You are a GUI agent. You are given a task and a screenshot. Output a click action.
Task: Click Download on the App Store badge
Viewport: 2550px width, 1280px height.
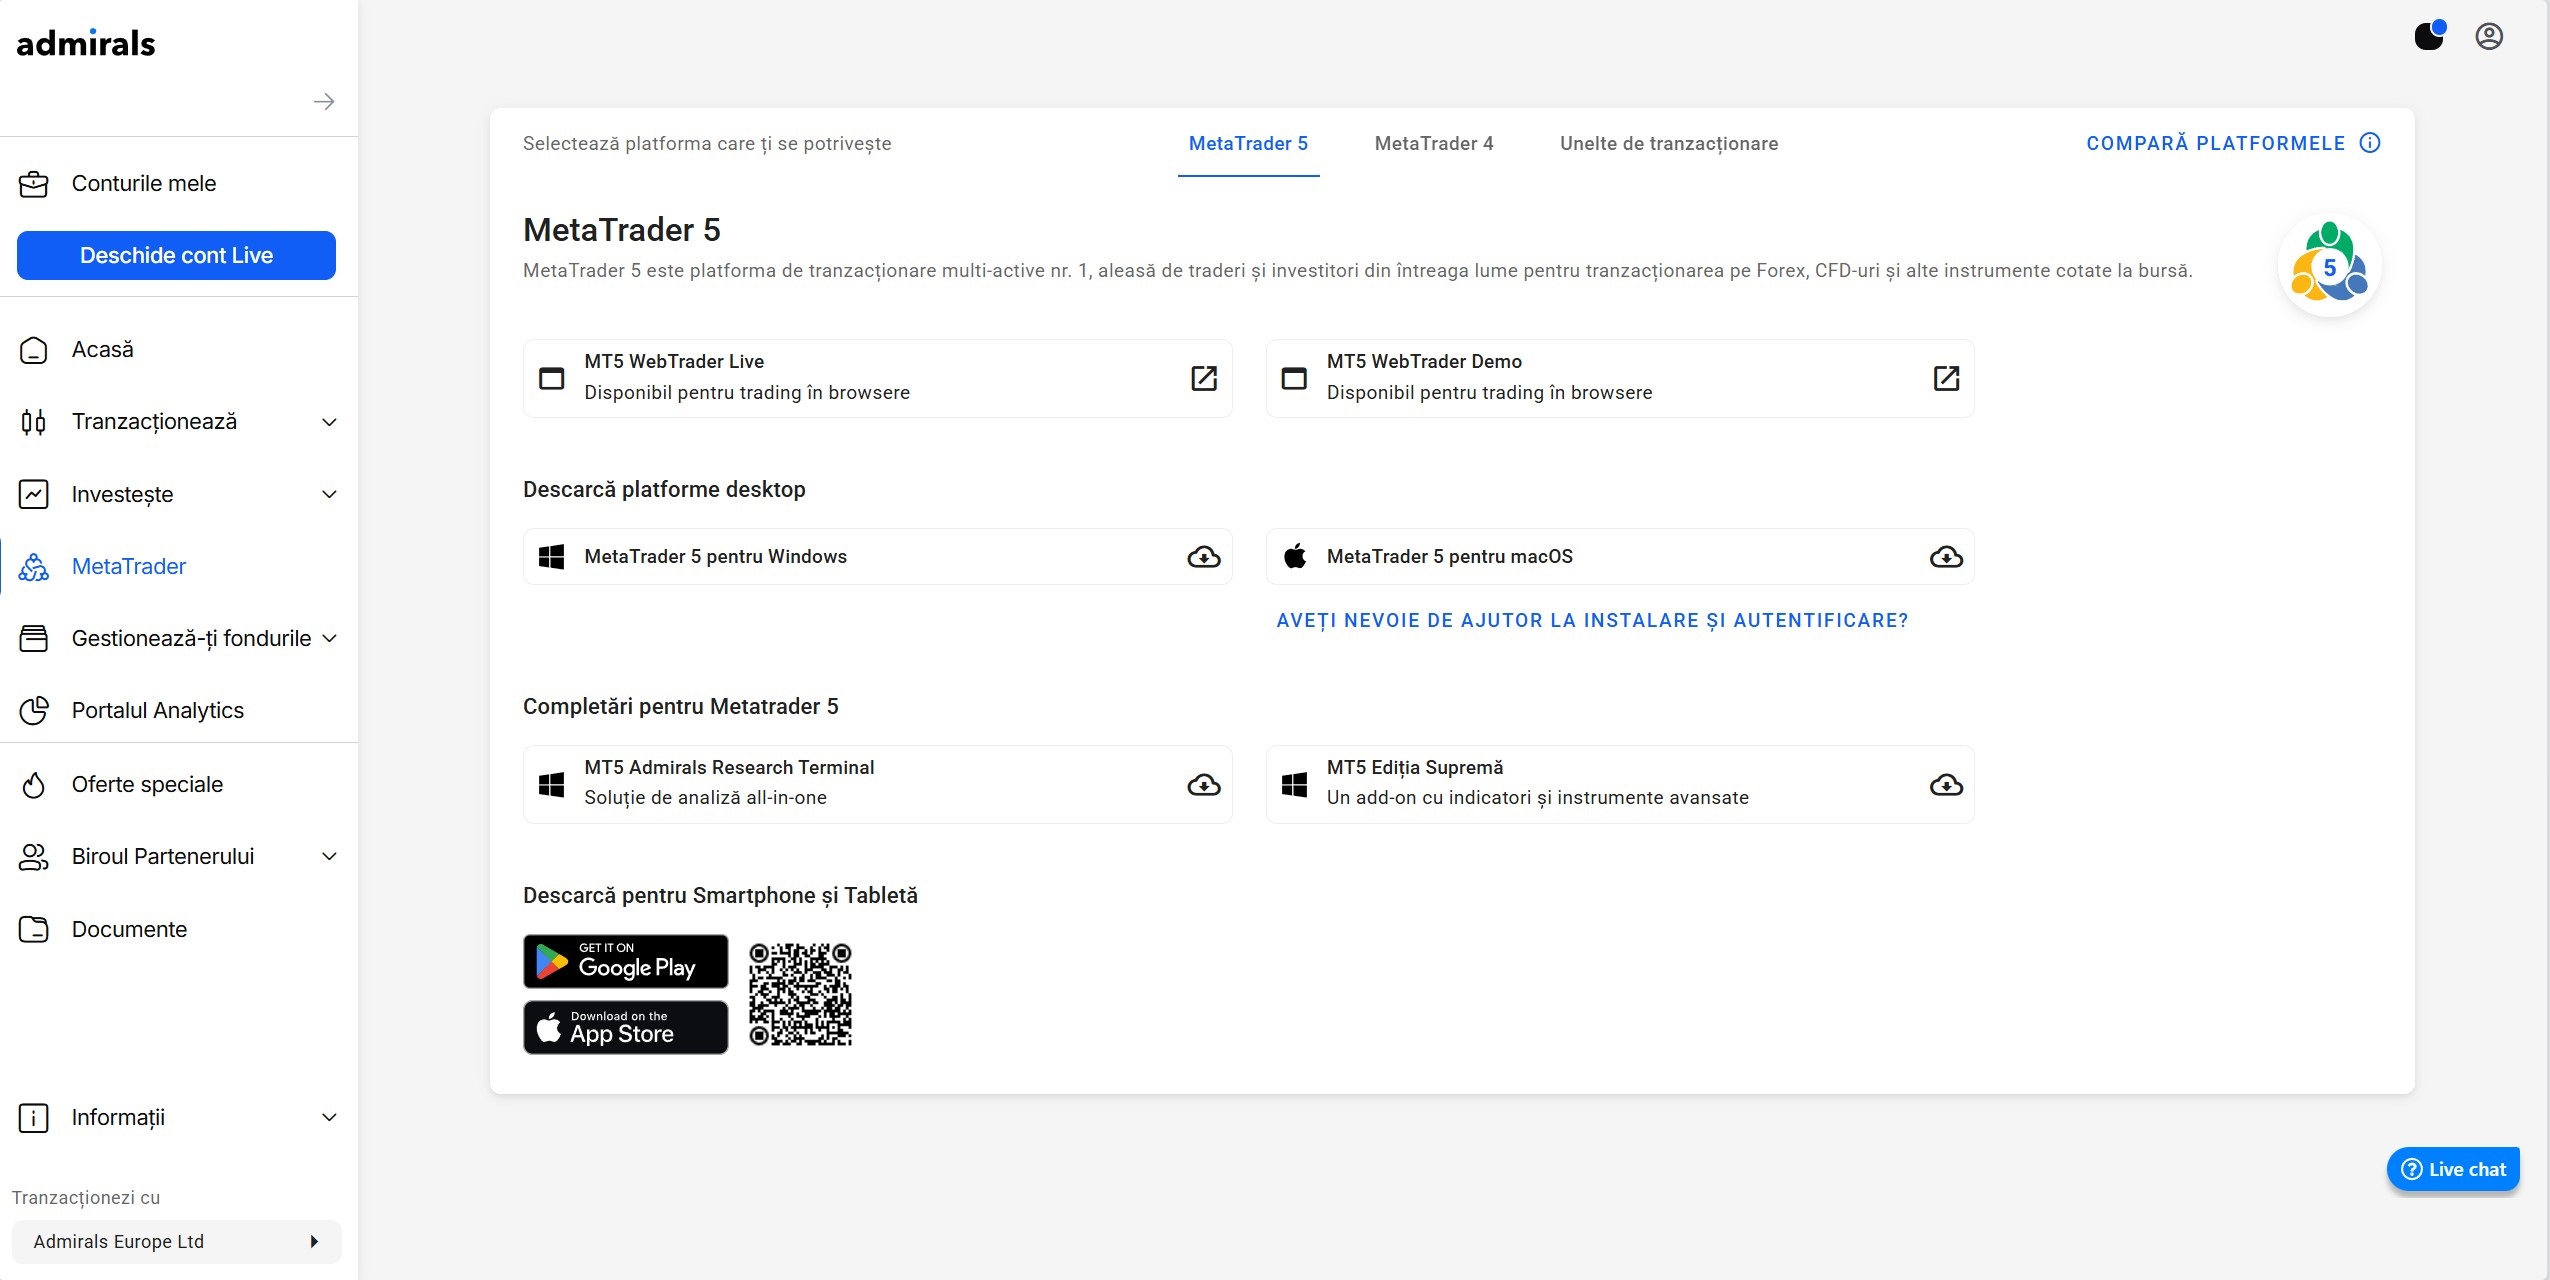[x=625, y=1027]
